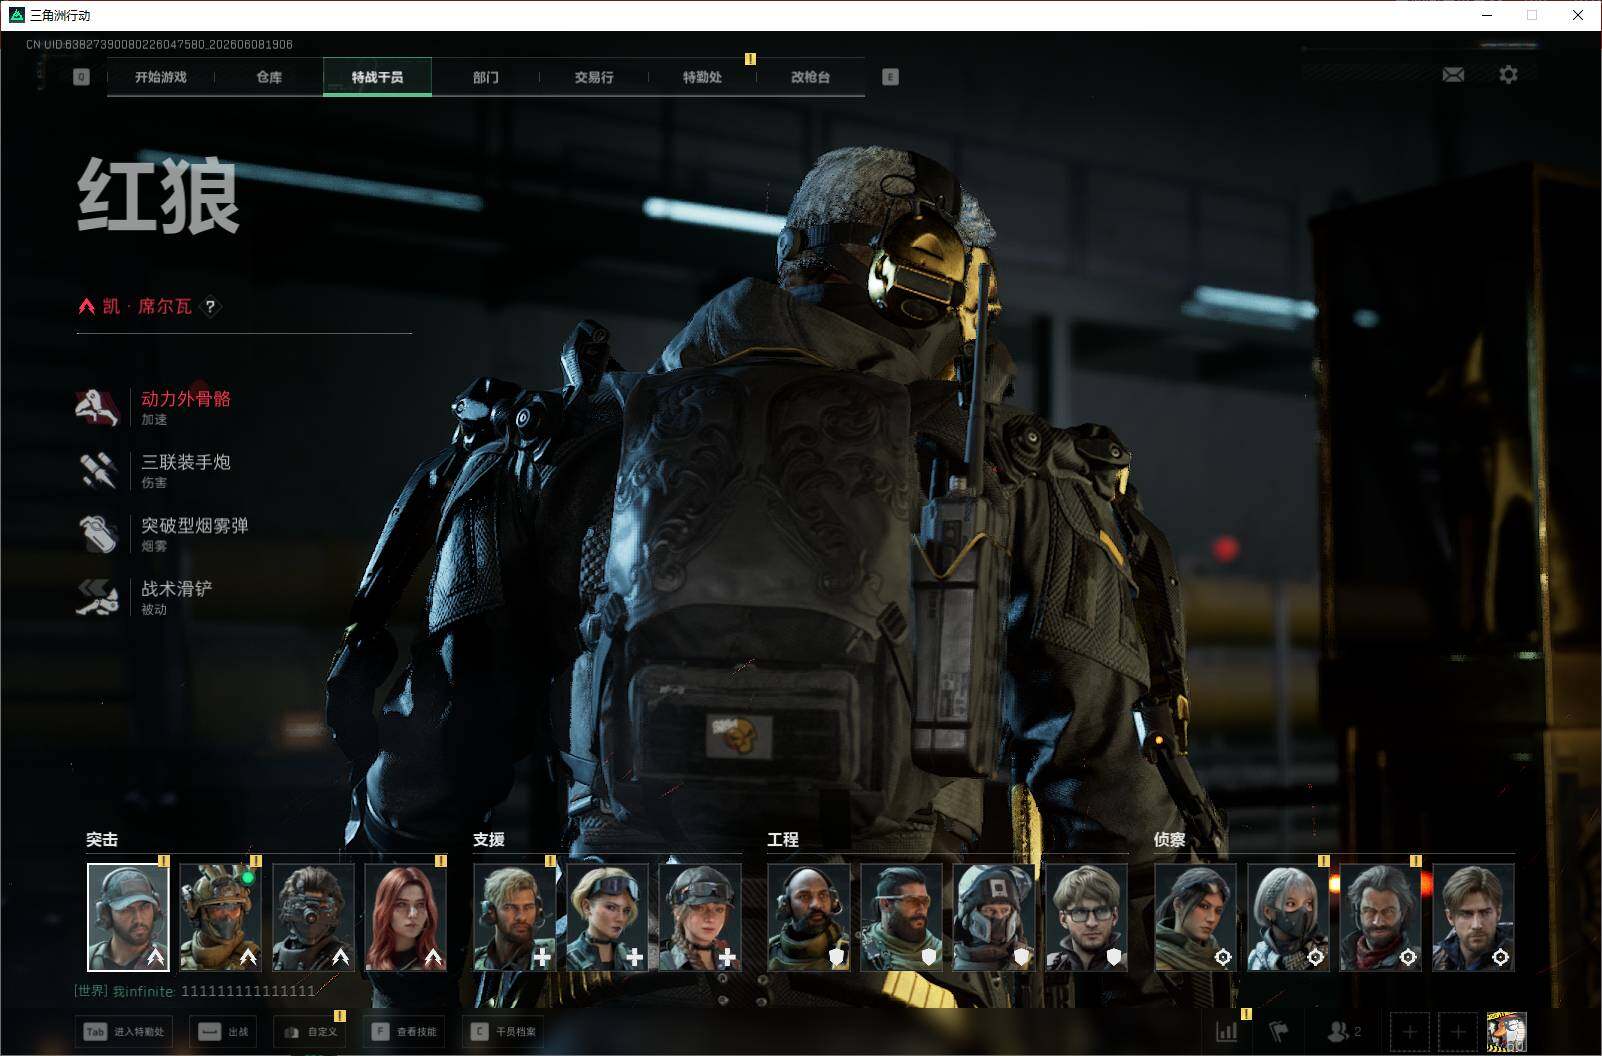Select the bearded cap-wearing assault operator portrait

[128, 917]
